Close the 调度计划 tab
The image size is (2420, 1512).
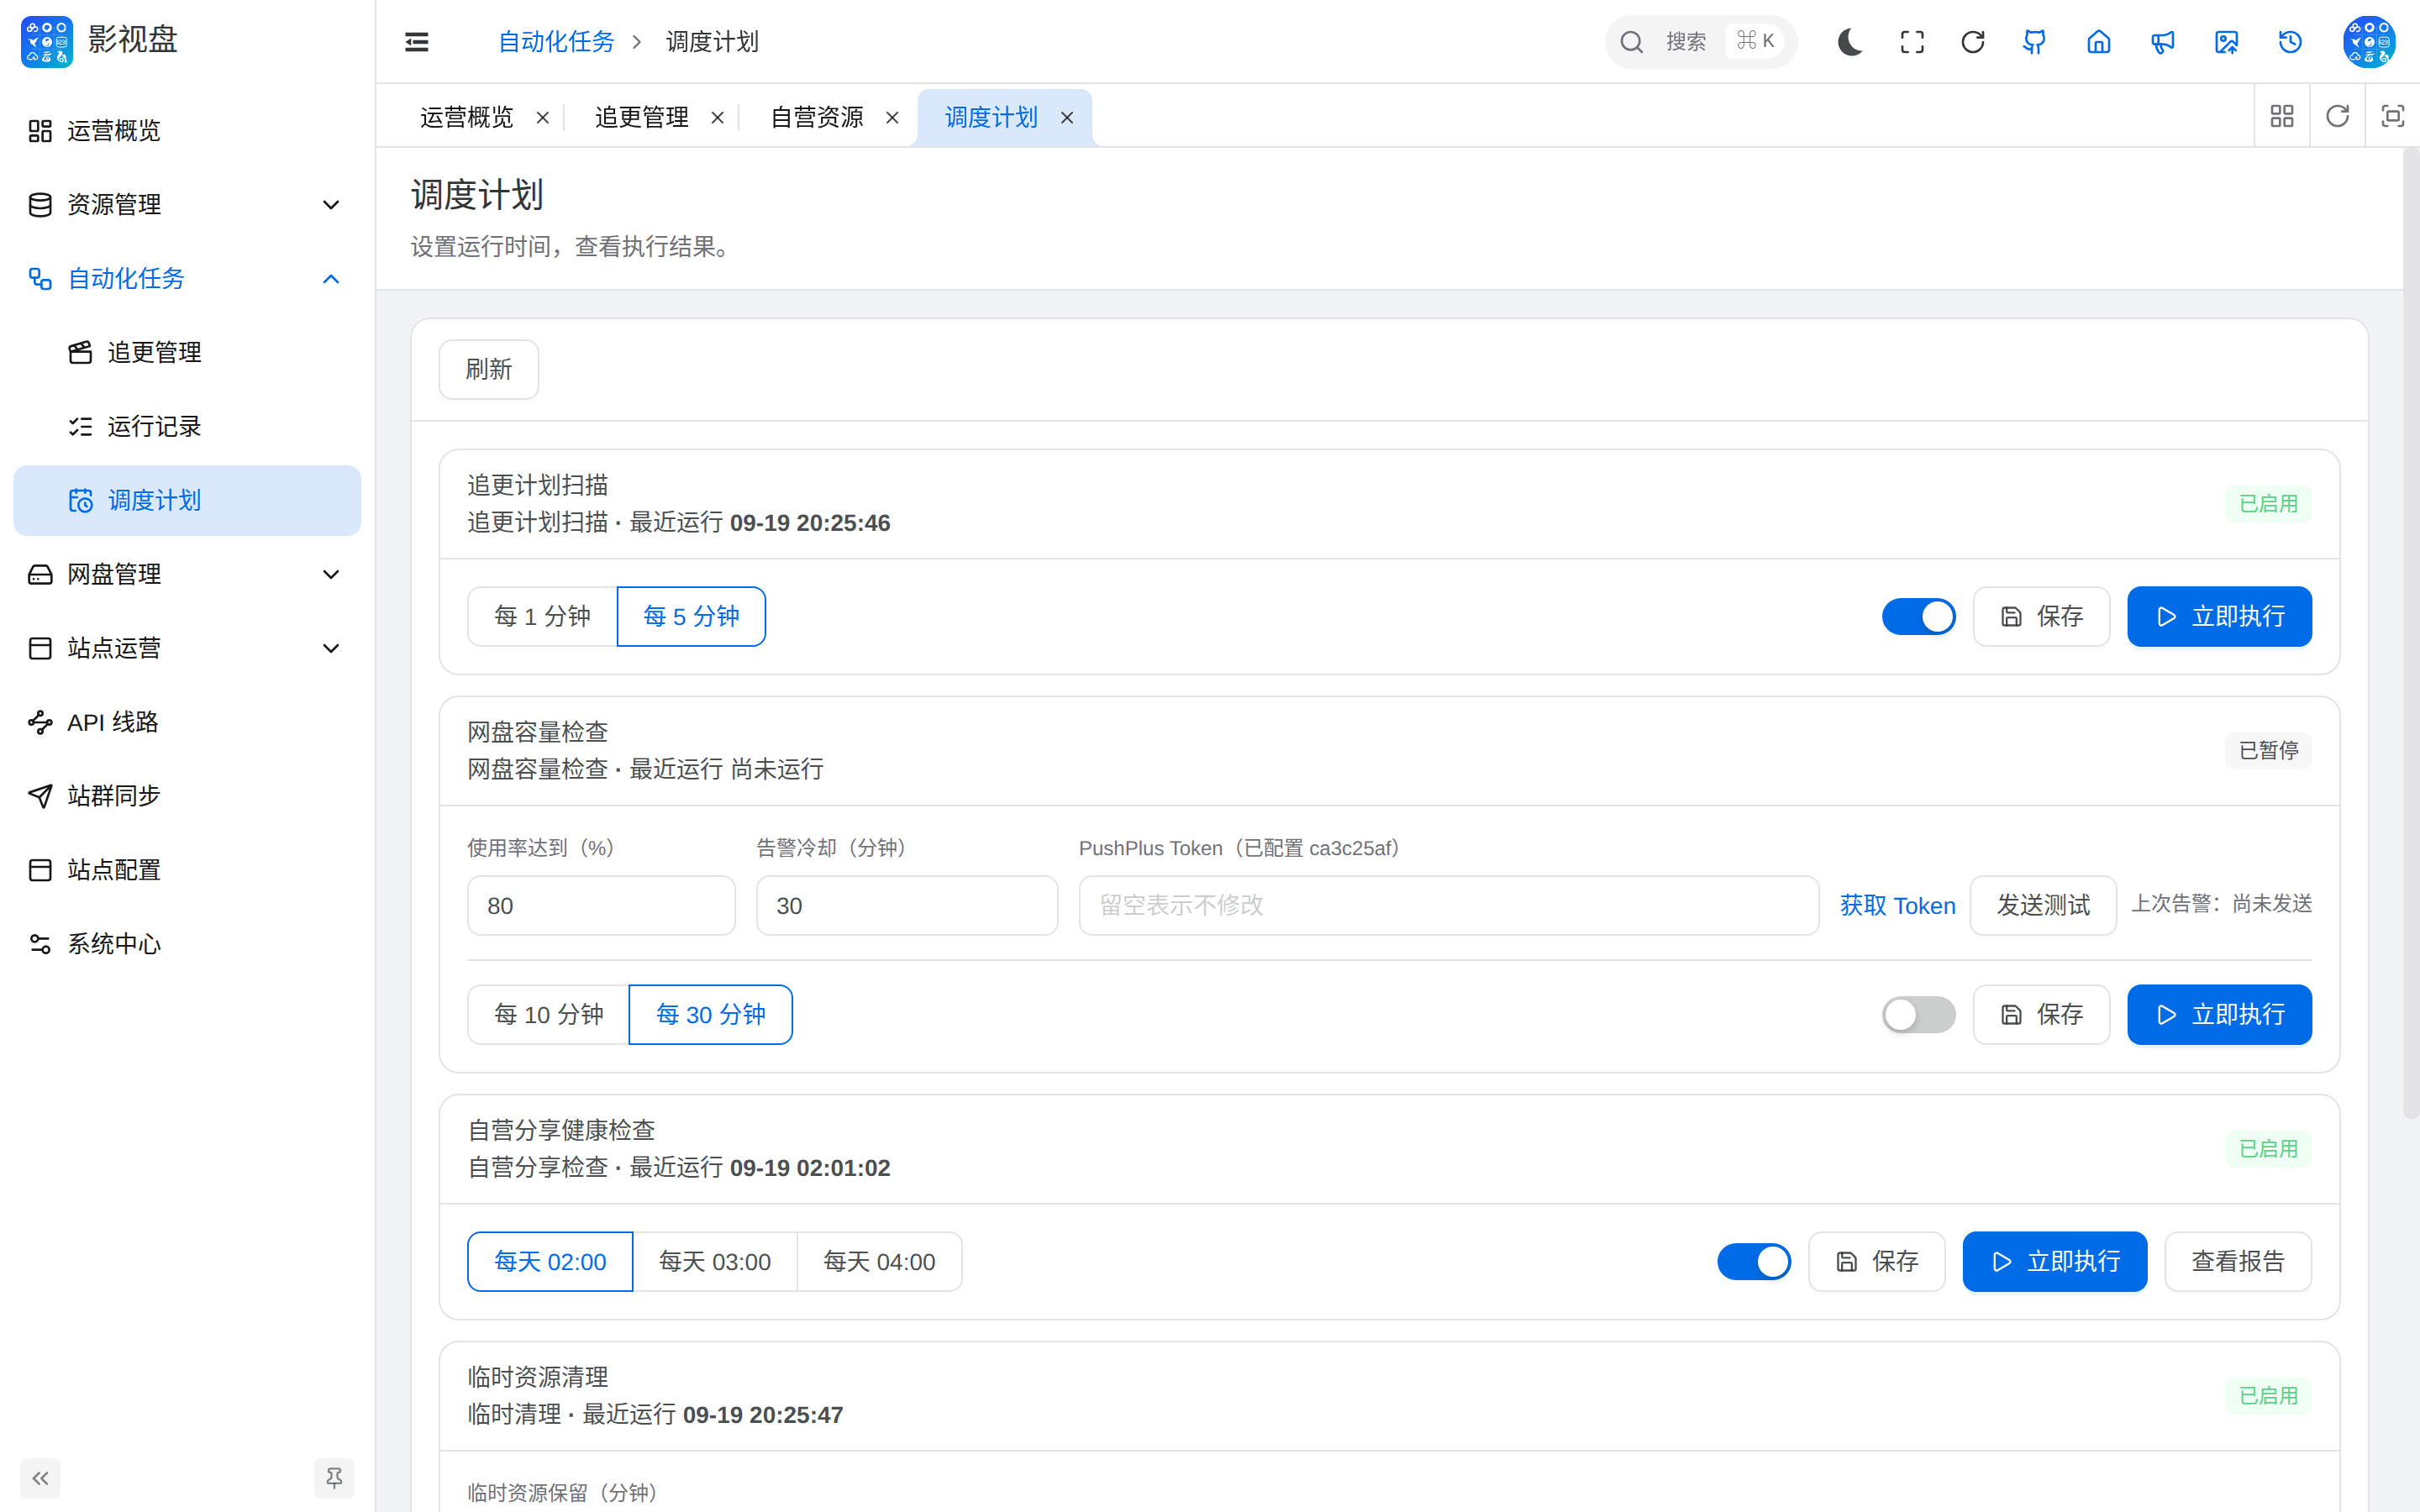click(1067, 118)
